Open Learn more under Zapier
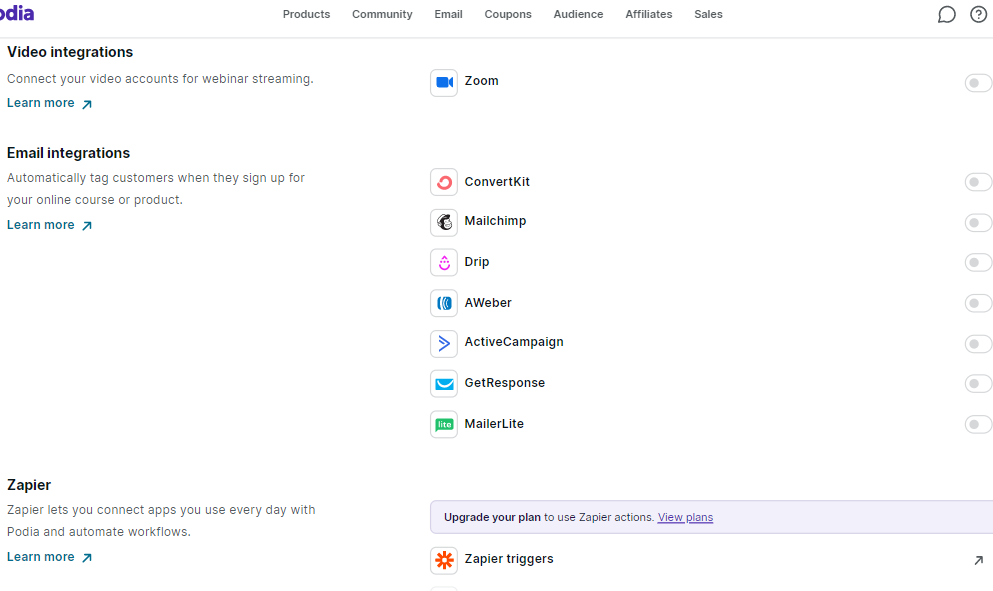This screenshot has width=993, height=591. (49, 557)
